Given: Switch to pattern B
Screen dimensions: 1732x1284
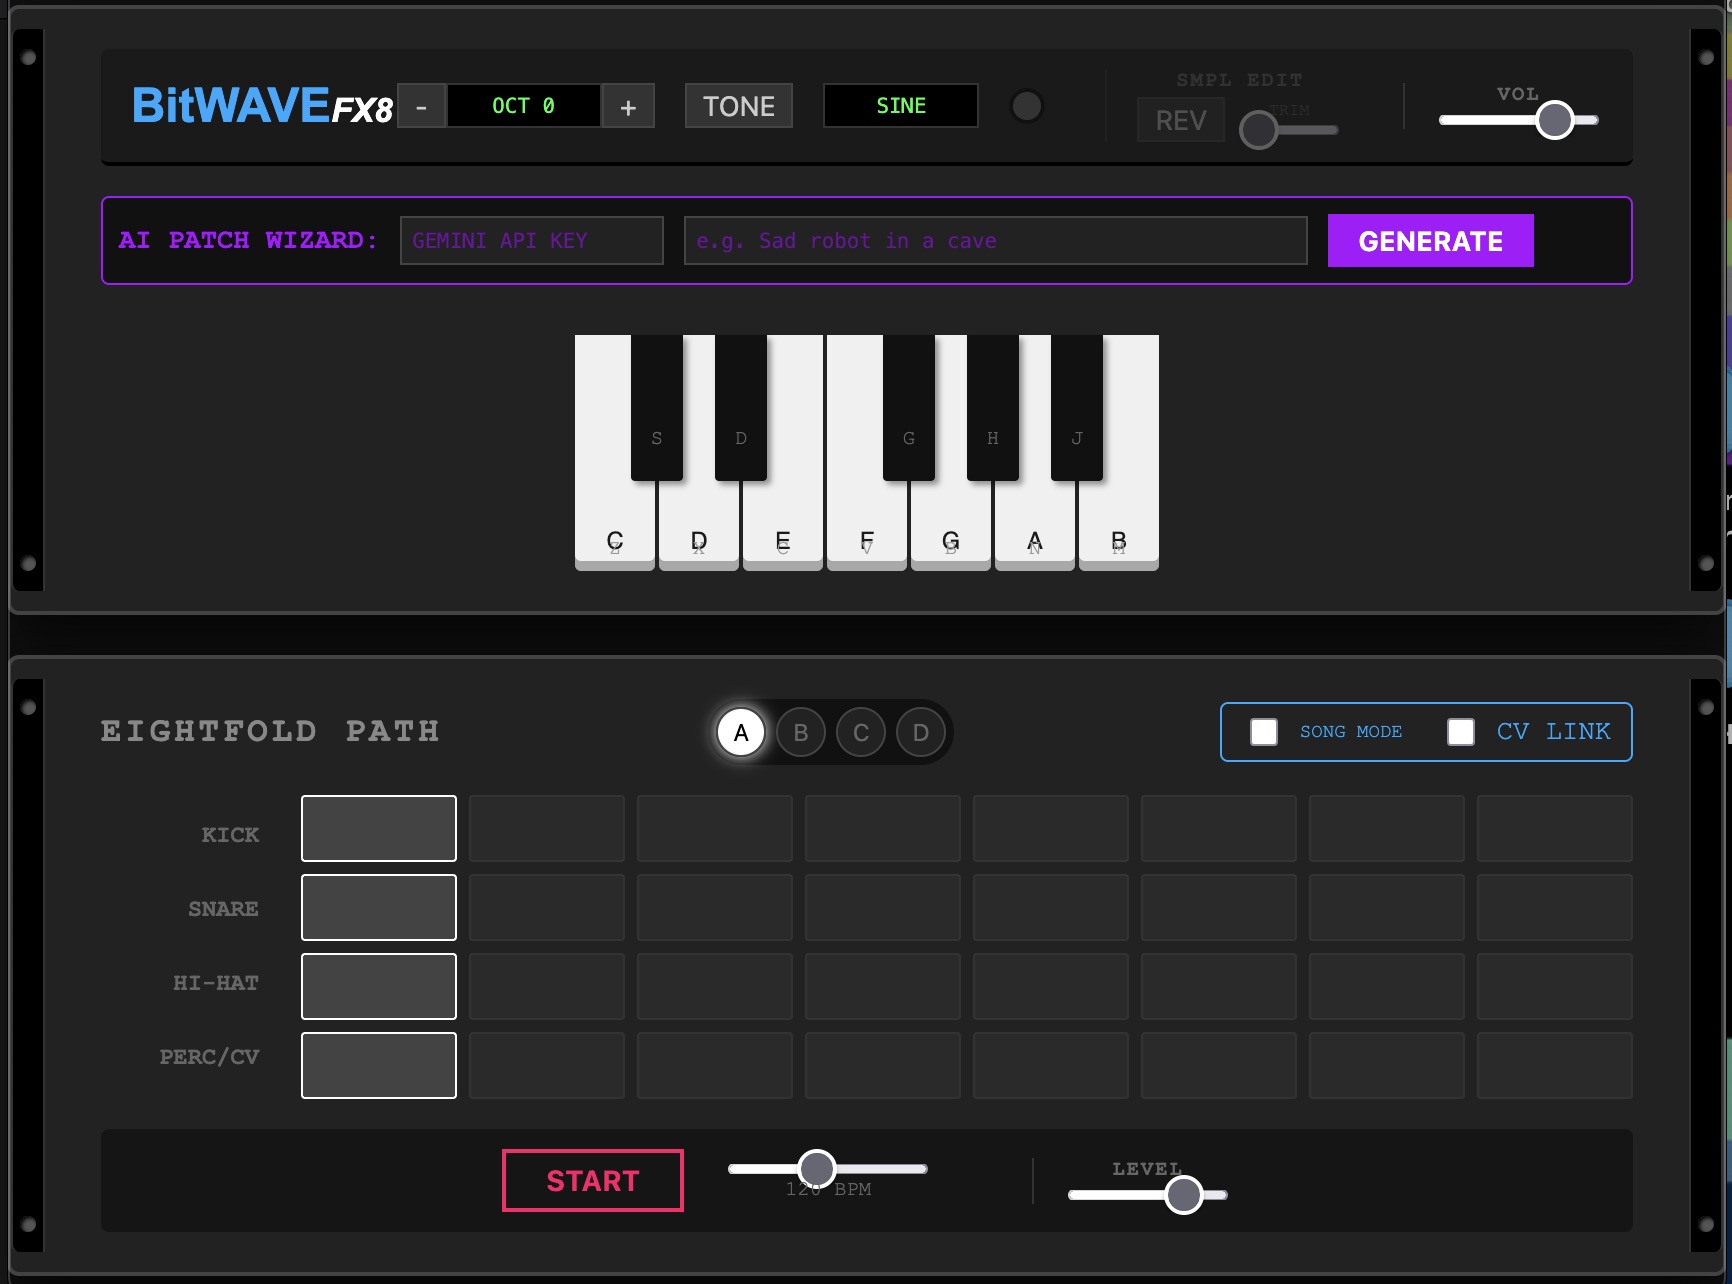Looking at the screenshot, I should 800,732.
